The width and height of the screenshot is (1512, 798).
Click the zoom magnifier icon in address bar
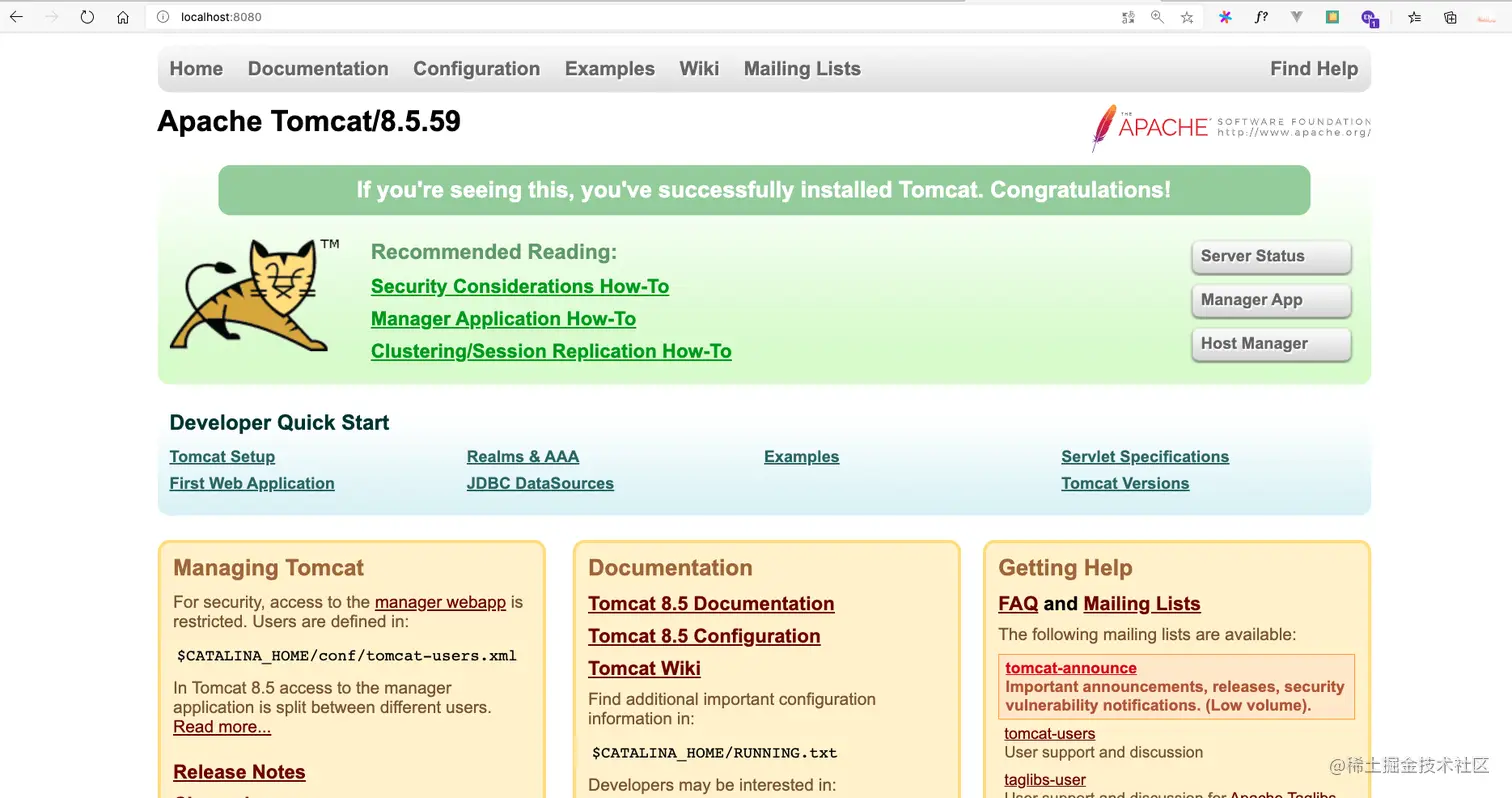(1157, 17)
